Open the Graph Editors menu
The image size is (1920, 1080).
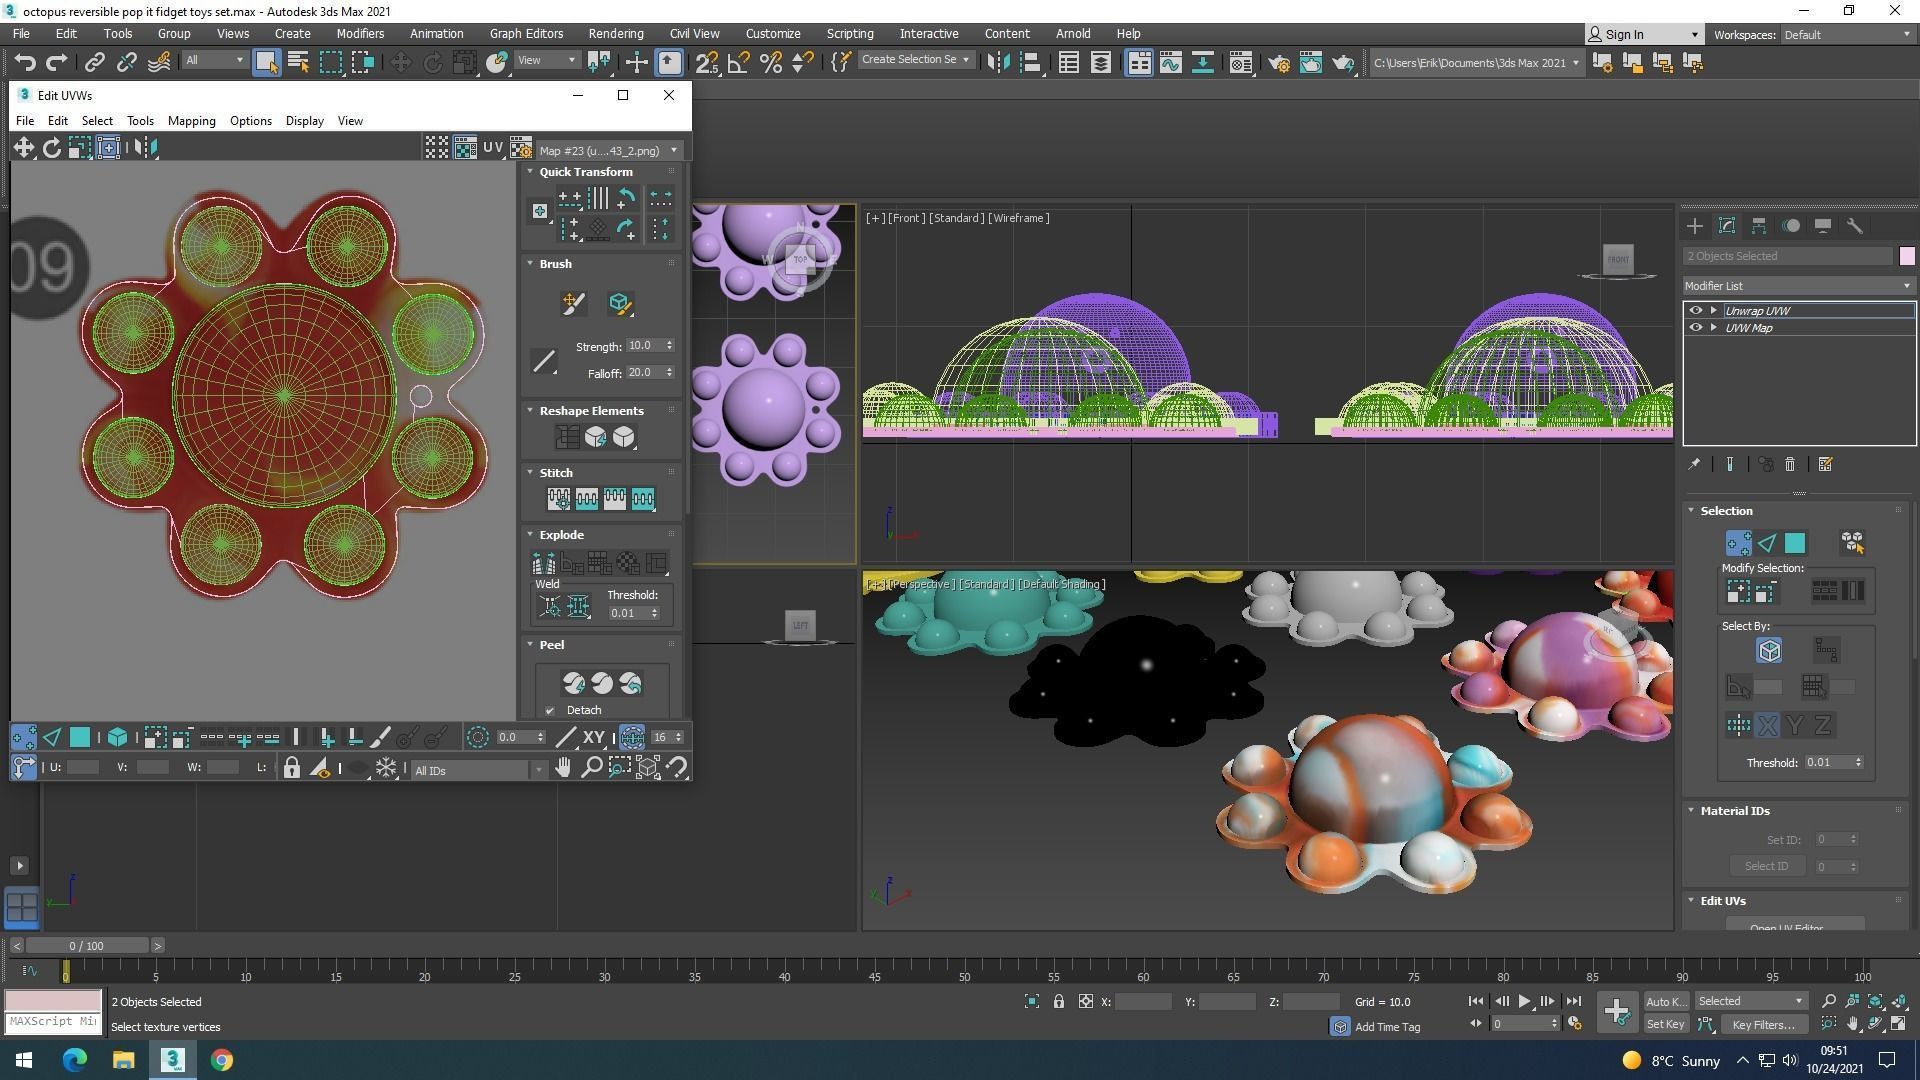pyautogui.click(x=526, y=33)
